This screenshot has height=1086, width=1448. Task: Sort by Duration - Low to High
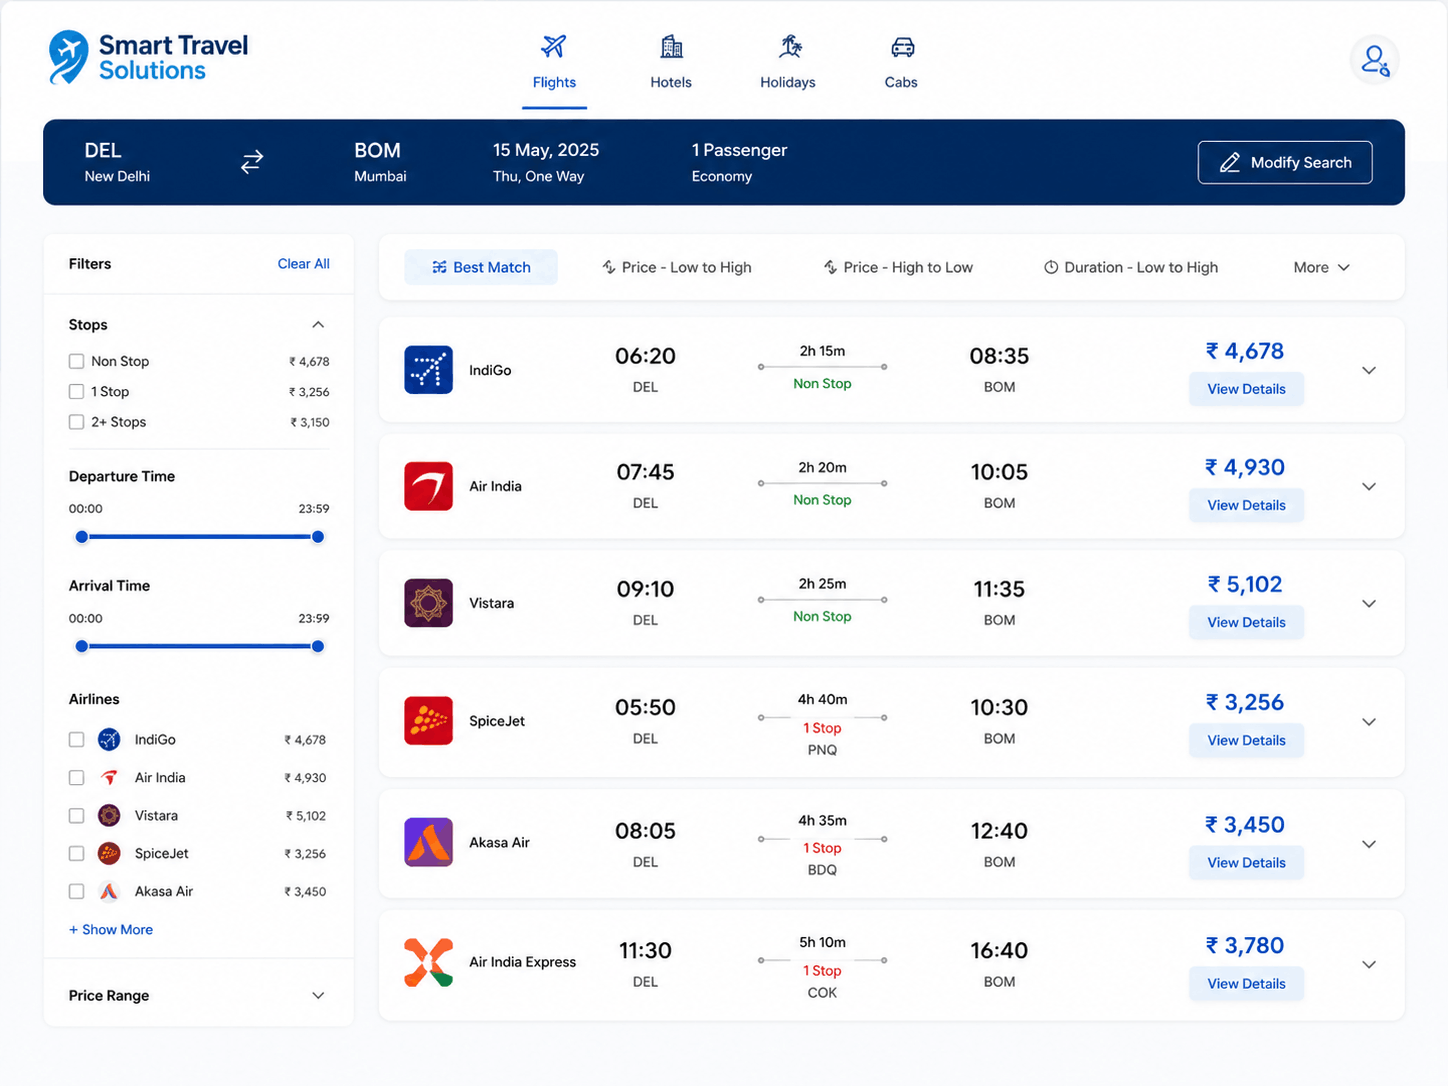(x=1131, y=268)
